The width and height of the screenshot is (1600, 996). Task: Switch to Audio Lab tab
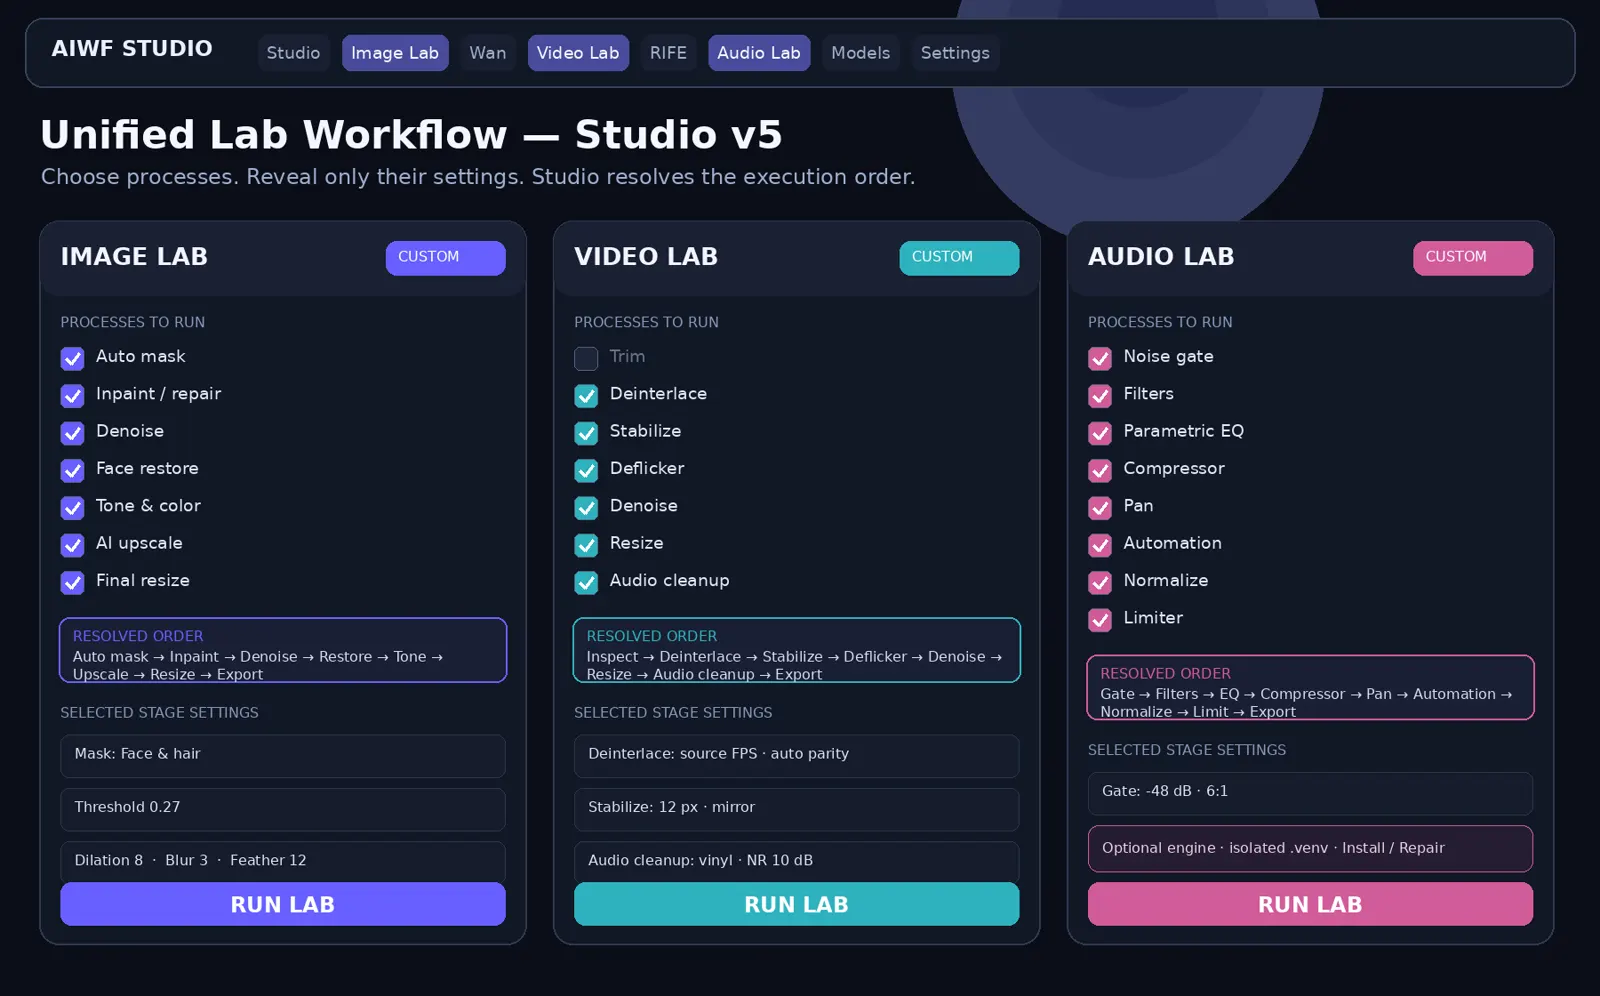tap(759, 53)
